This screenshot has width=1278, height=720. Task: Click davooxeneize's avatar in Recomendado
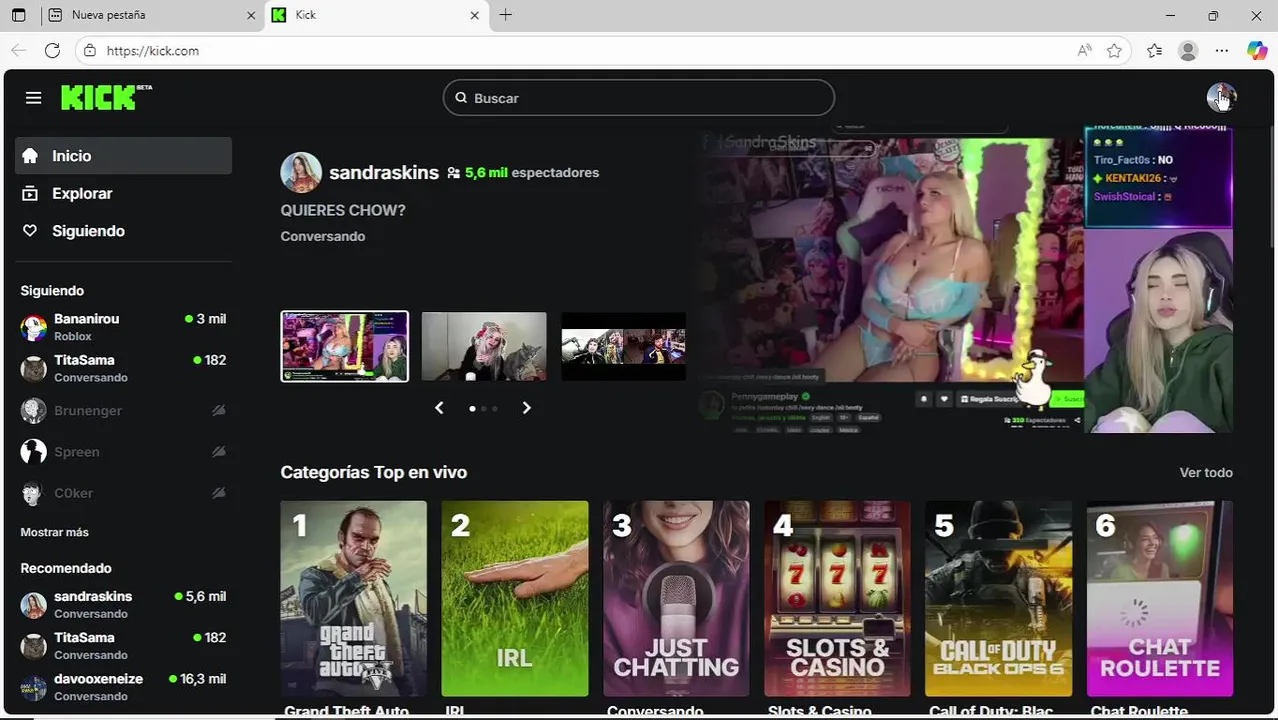tap(34, 687)
